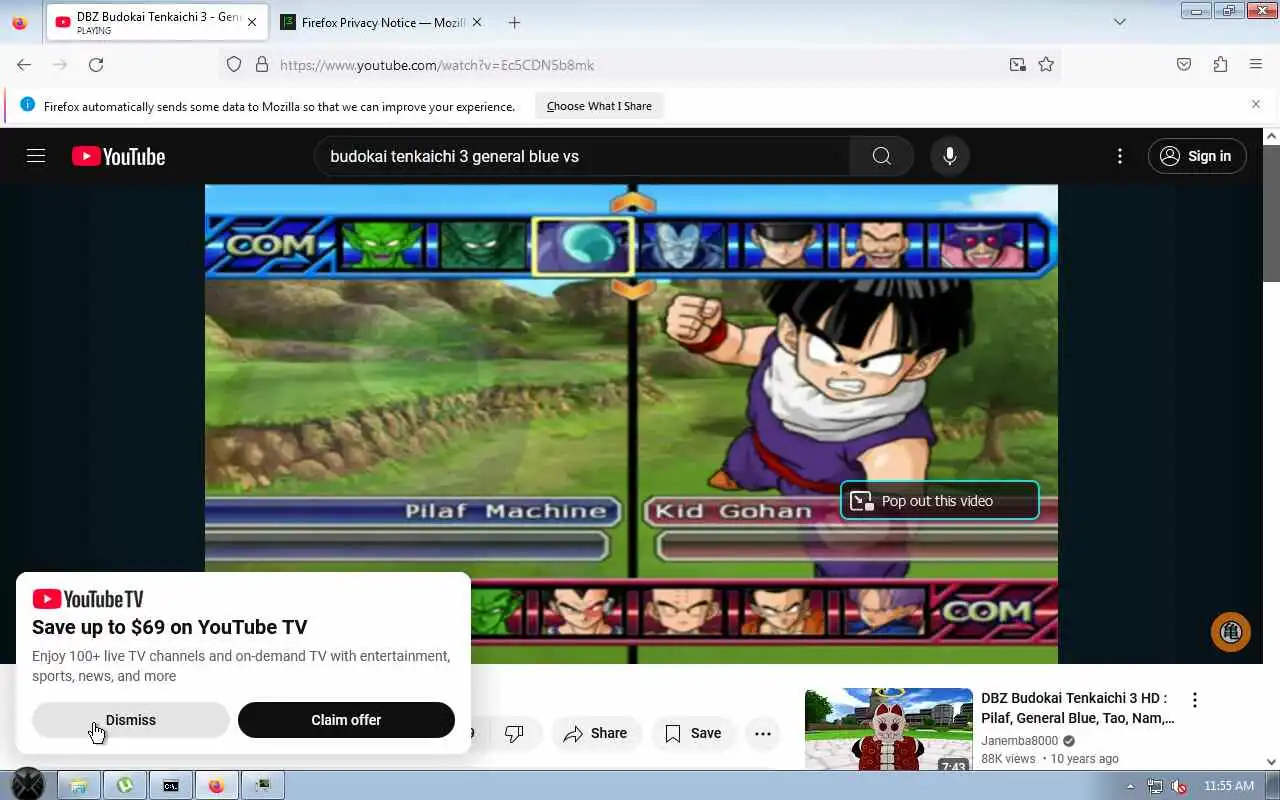Open options menu for suggested video

[x=1194, y=700]
